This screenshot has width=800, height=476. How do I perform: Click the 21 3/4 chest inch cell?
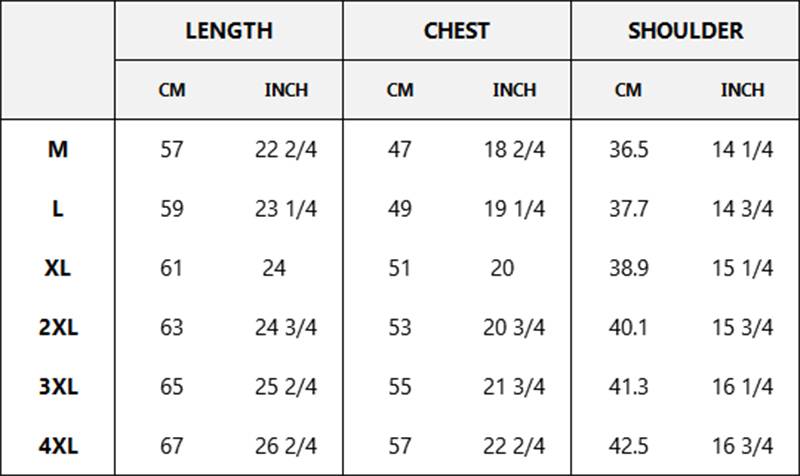click(x=514, y=386)
